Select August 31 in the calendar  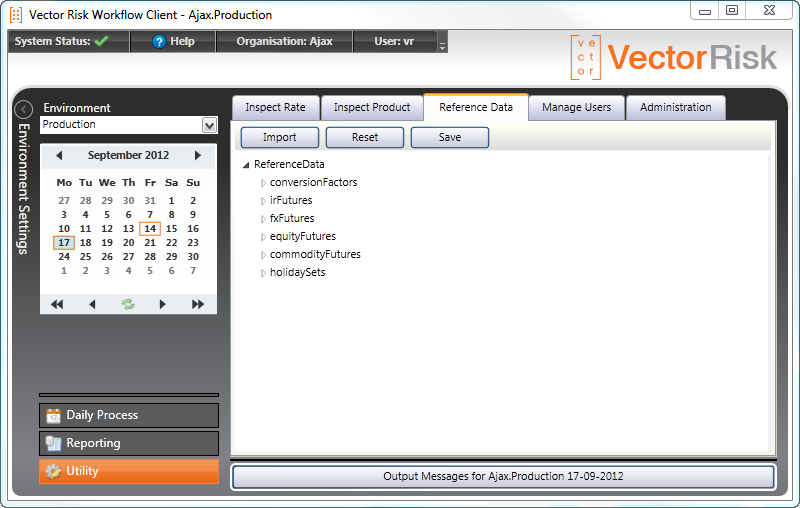click(x=150, y=200)
